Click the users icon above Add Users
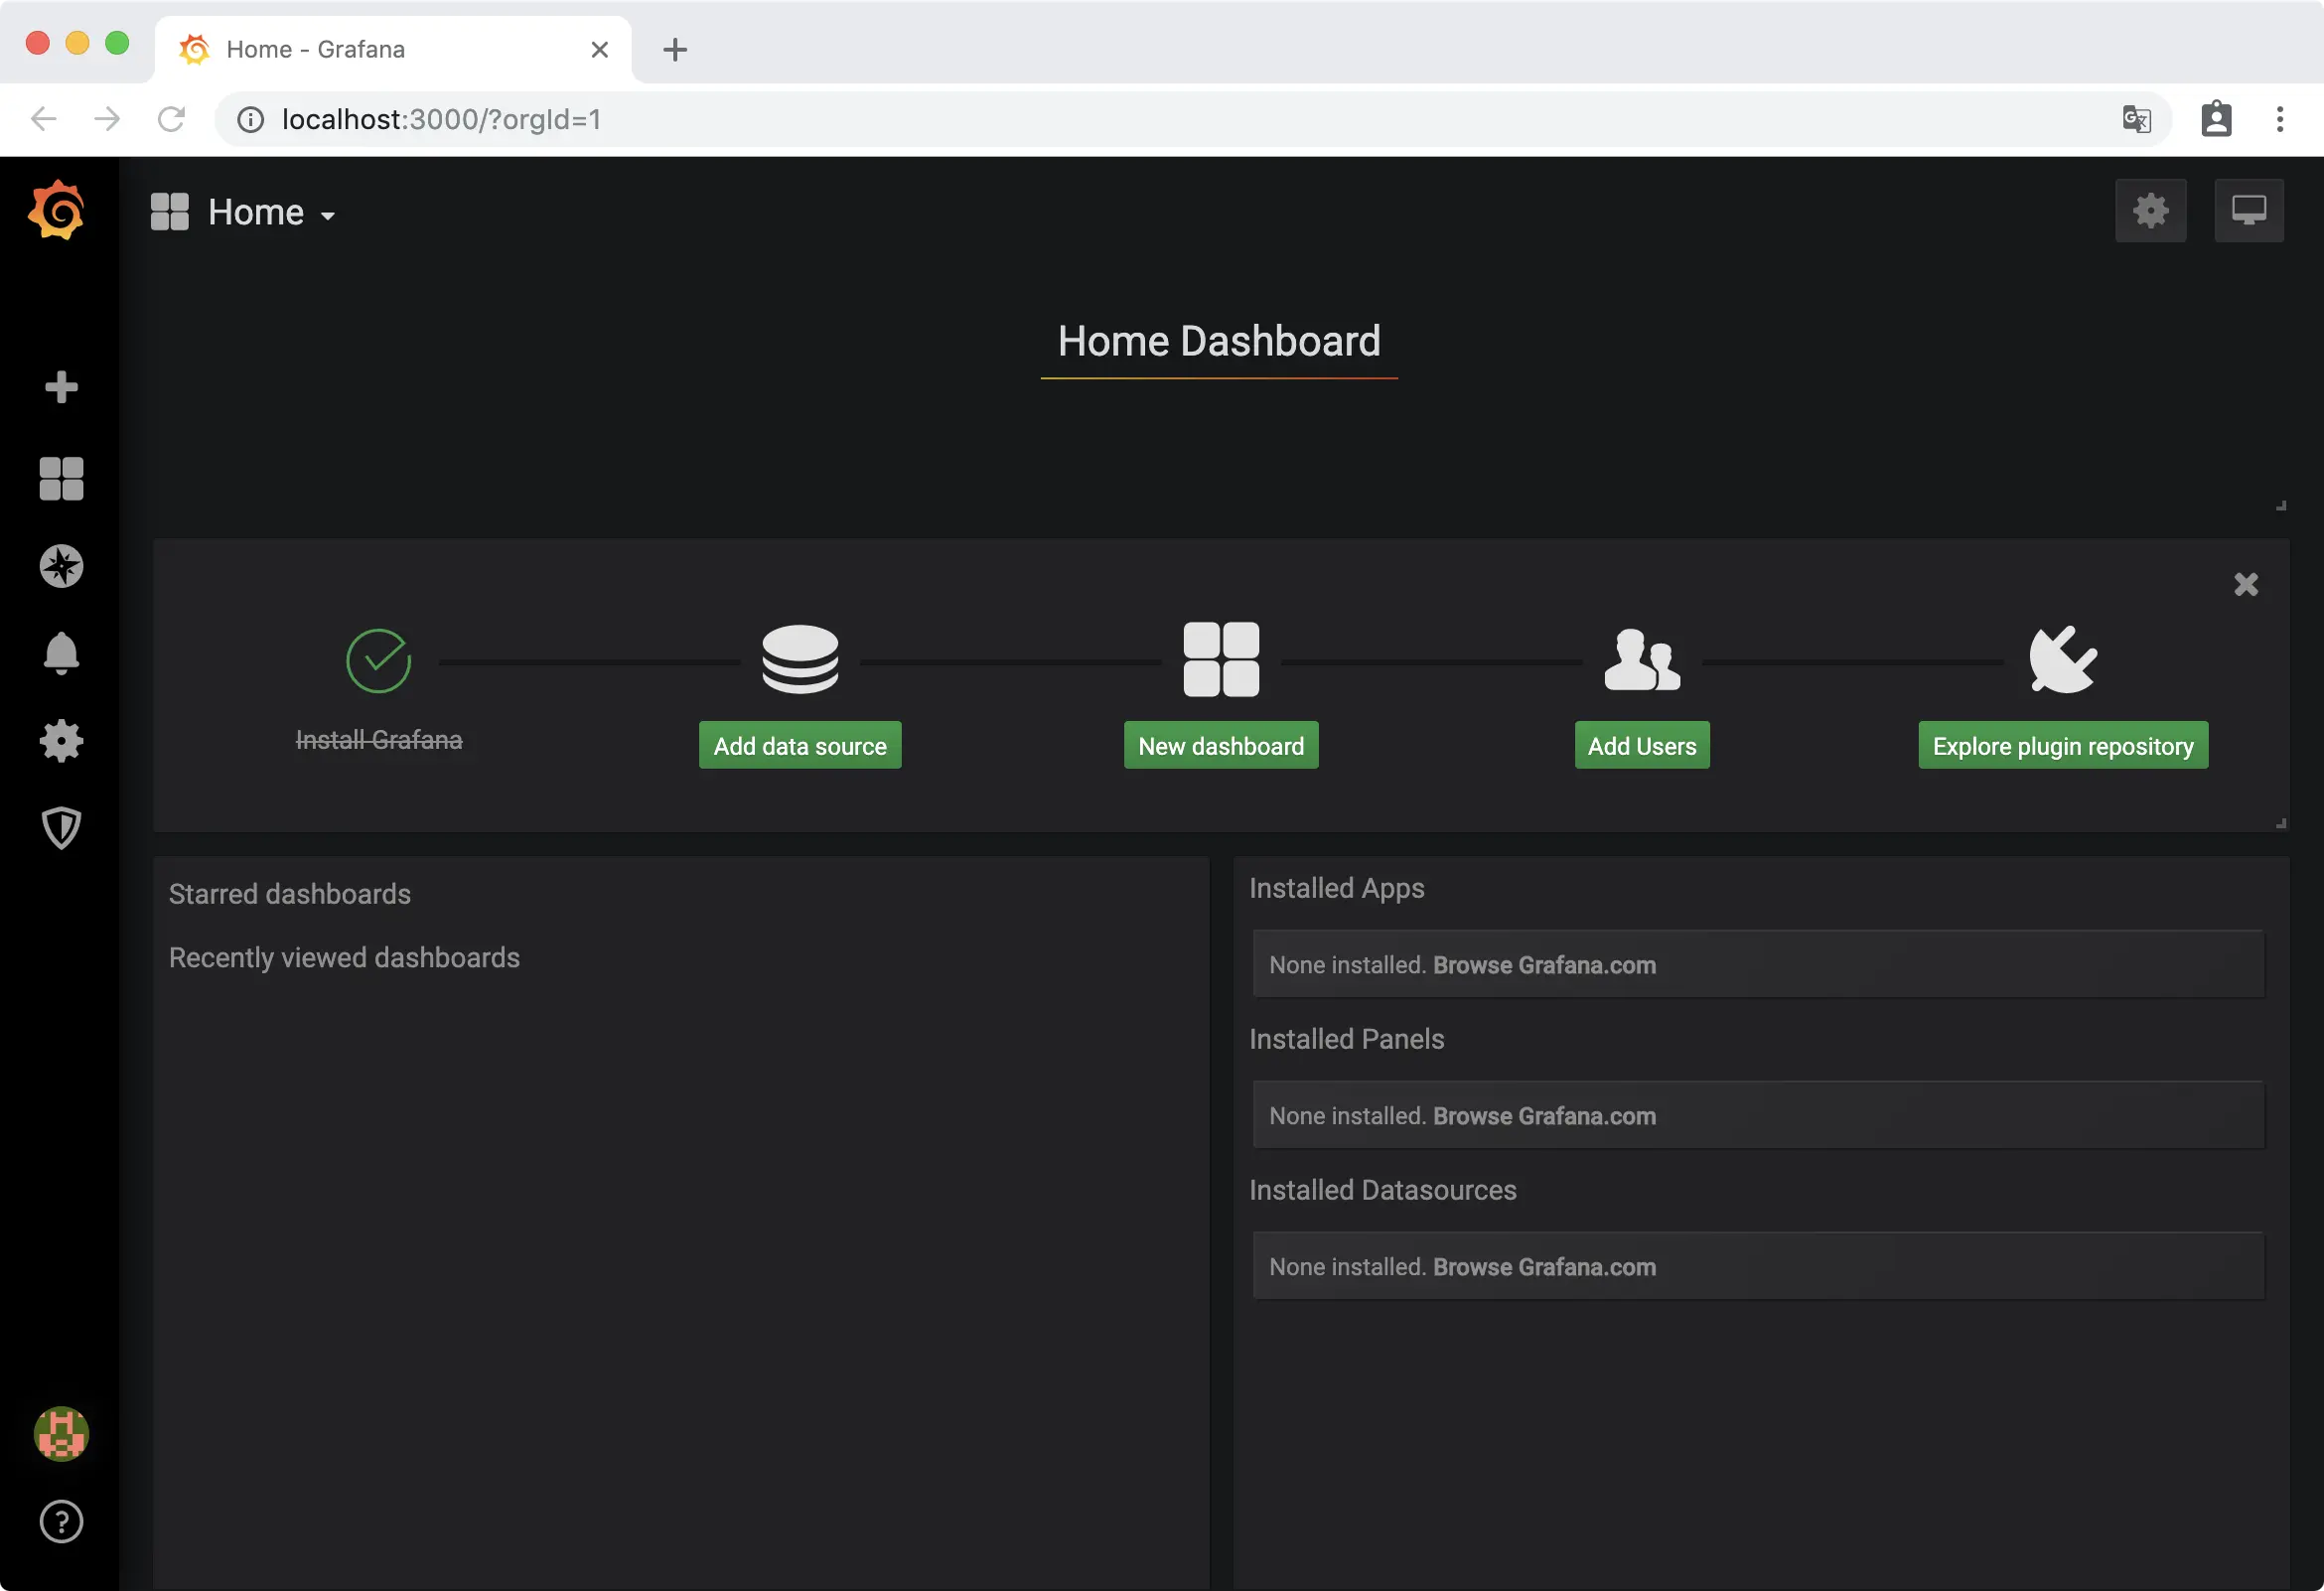 point(1642,659)
